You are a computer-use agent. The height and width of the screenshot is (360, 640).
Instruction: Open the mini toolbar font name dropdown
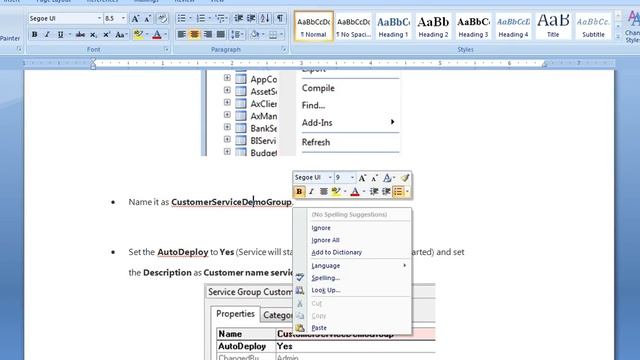pyautogui.click(x=330, y=178)
